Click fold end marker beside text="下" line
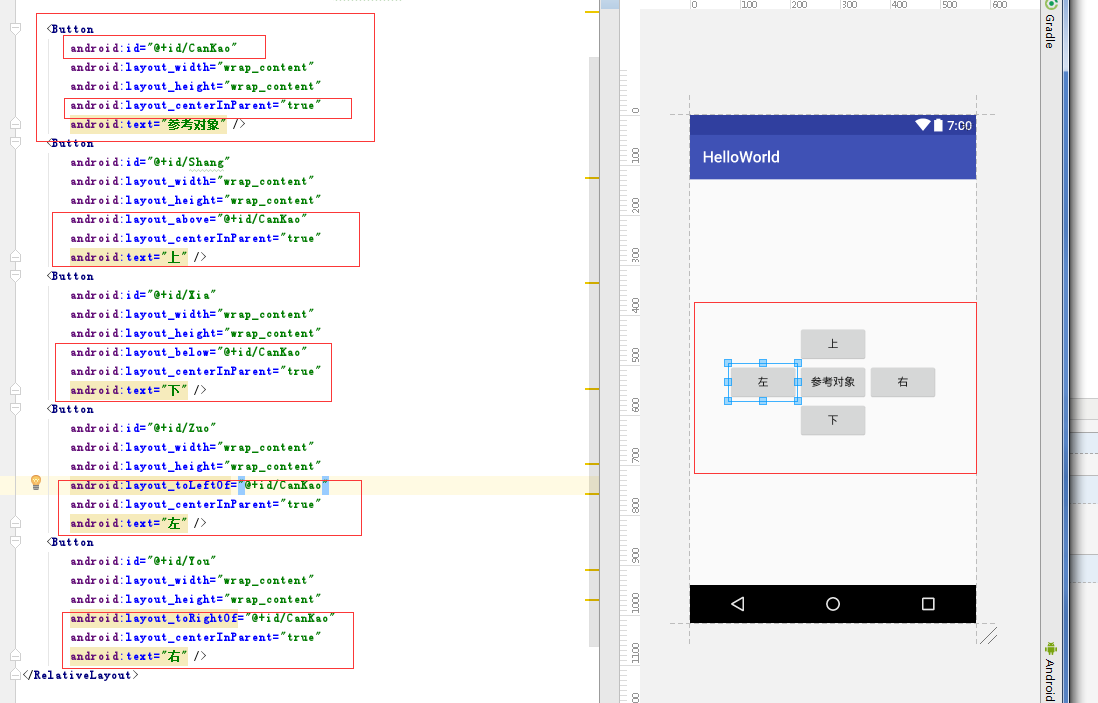Viewport: 1098px width, 703px height. tap(15, 390)
